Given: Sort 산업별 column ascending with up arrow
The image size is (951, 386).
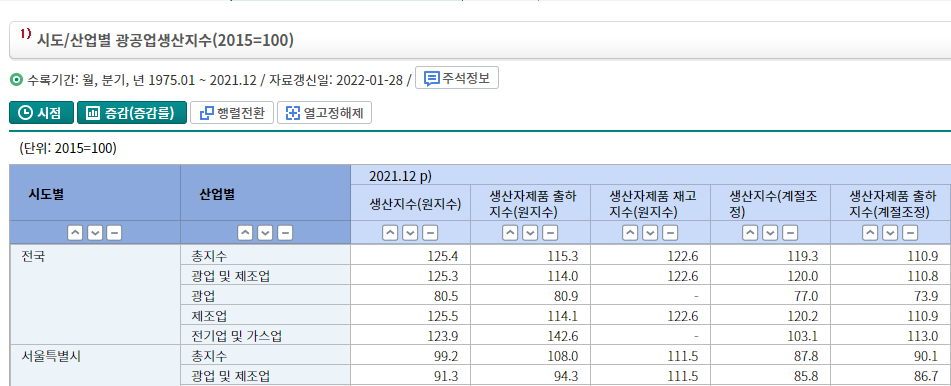Looking at the screenshot, I should click(245, 233).
